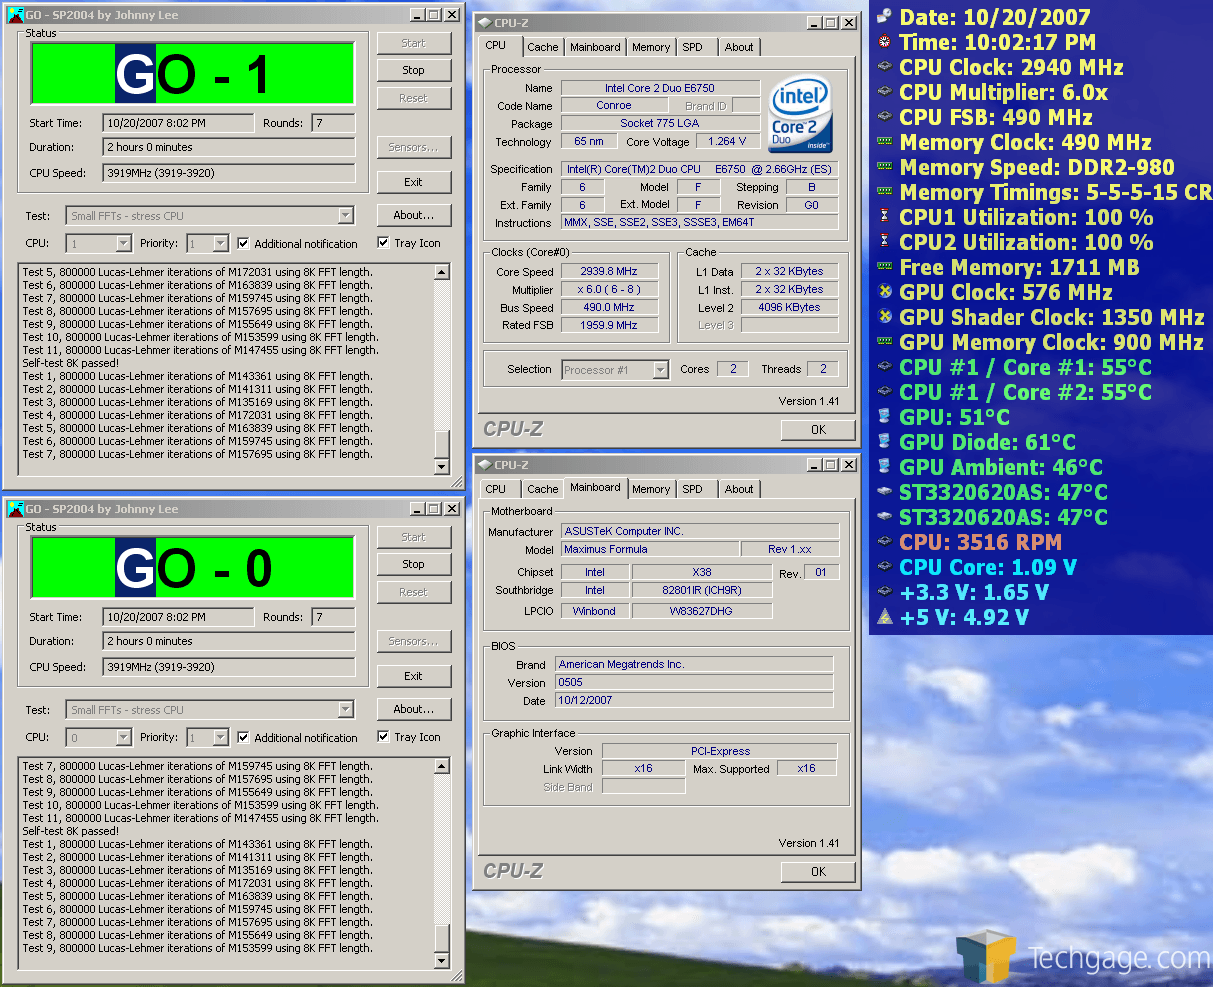
Task: Click the icon beside CPU #1 / Core #2 temperature
Action: click(x=884, y=392)
